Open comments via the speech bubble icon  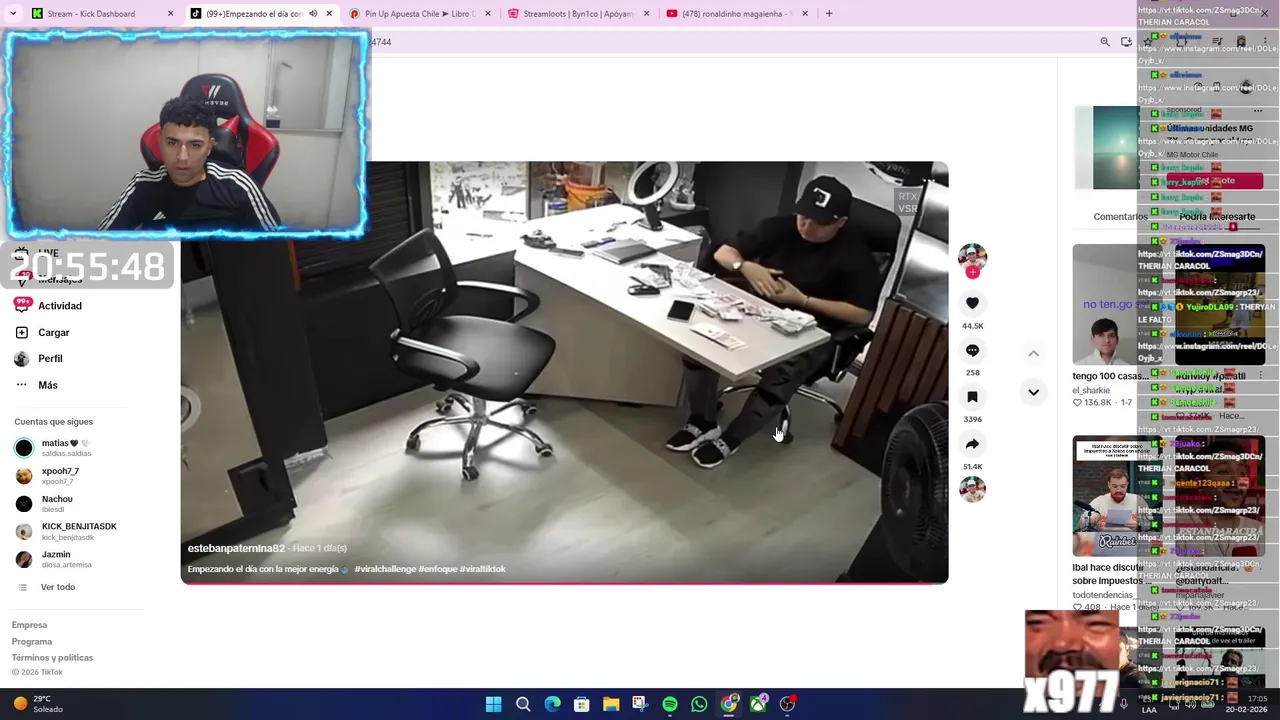point(972,350)
